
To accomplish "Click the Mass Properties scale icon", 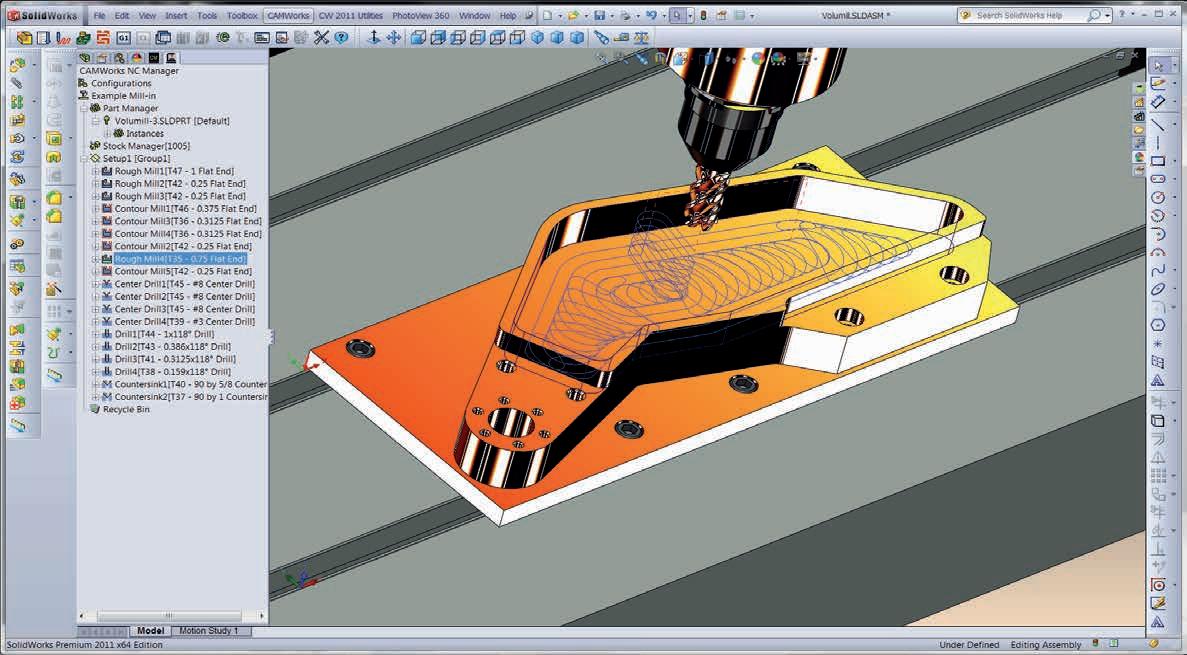I will [641, 37].
